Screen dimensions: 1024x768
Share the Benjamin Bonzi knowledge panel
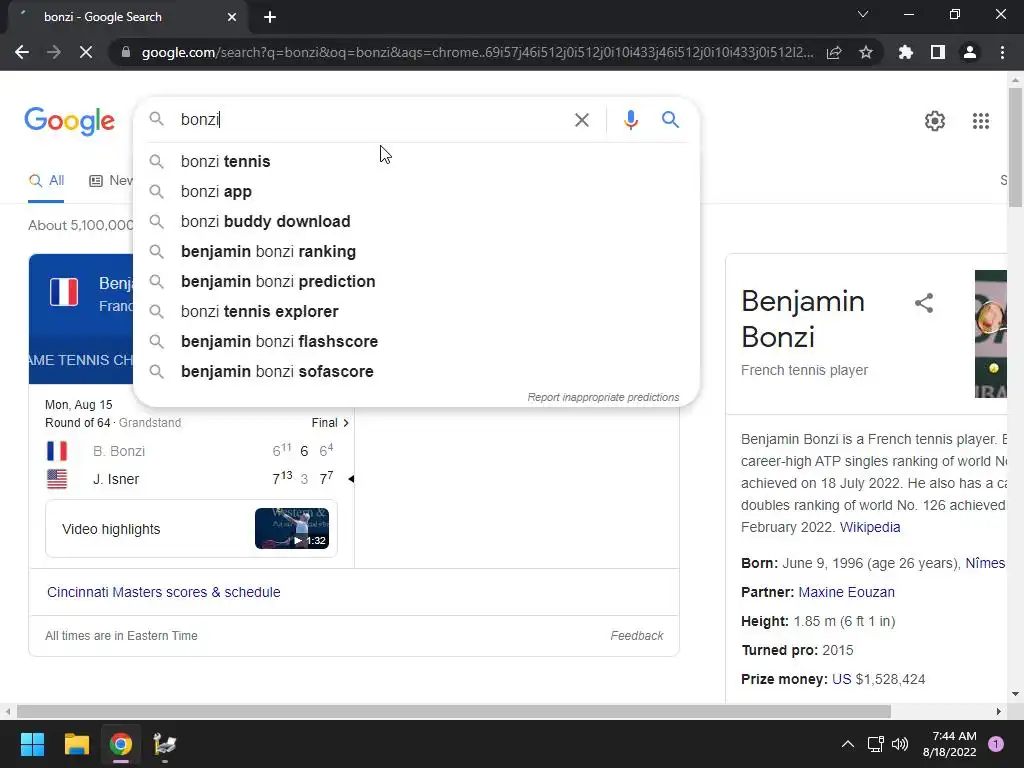pos(923,303)
